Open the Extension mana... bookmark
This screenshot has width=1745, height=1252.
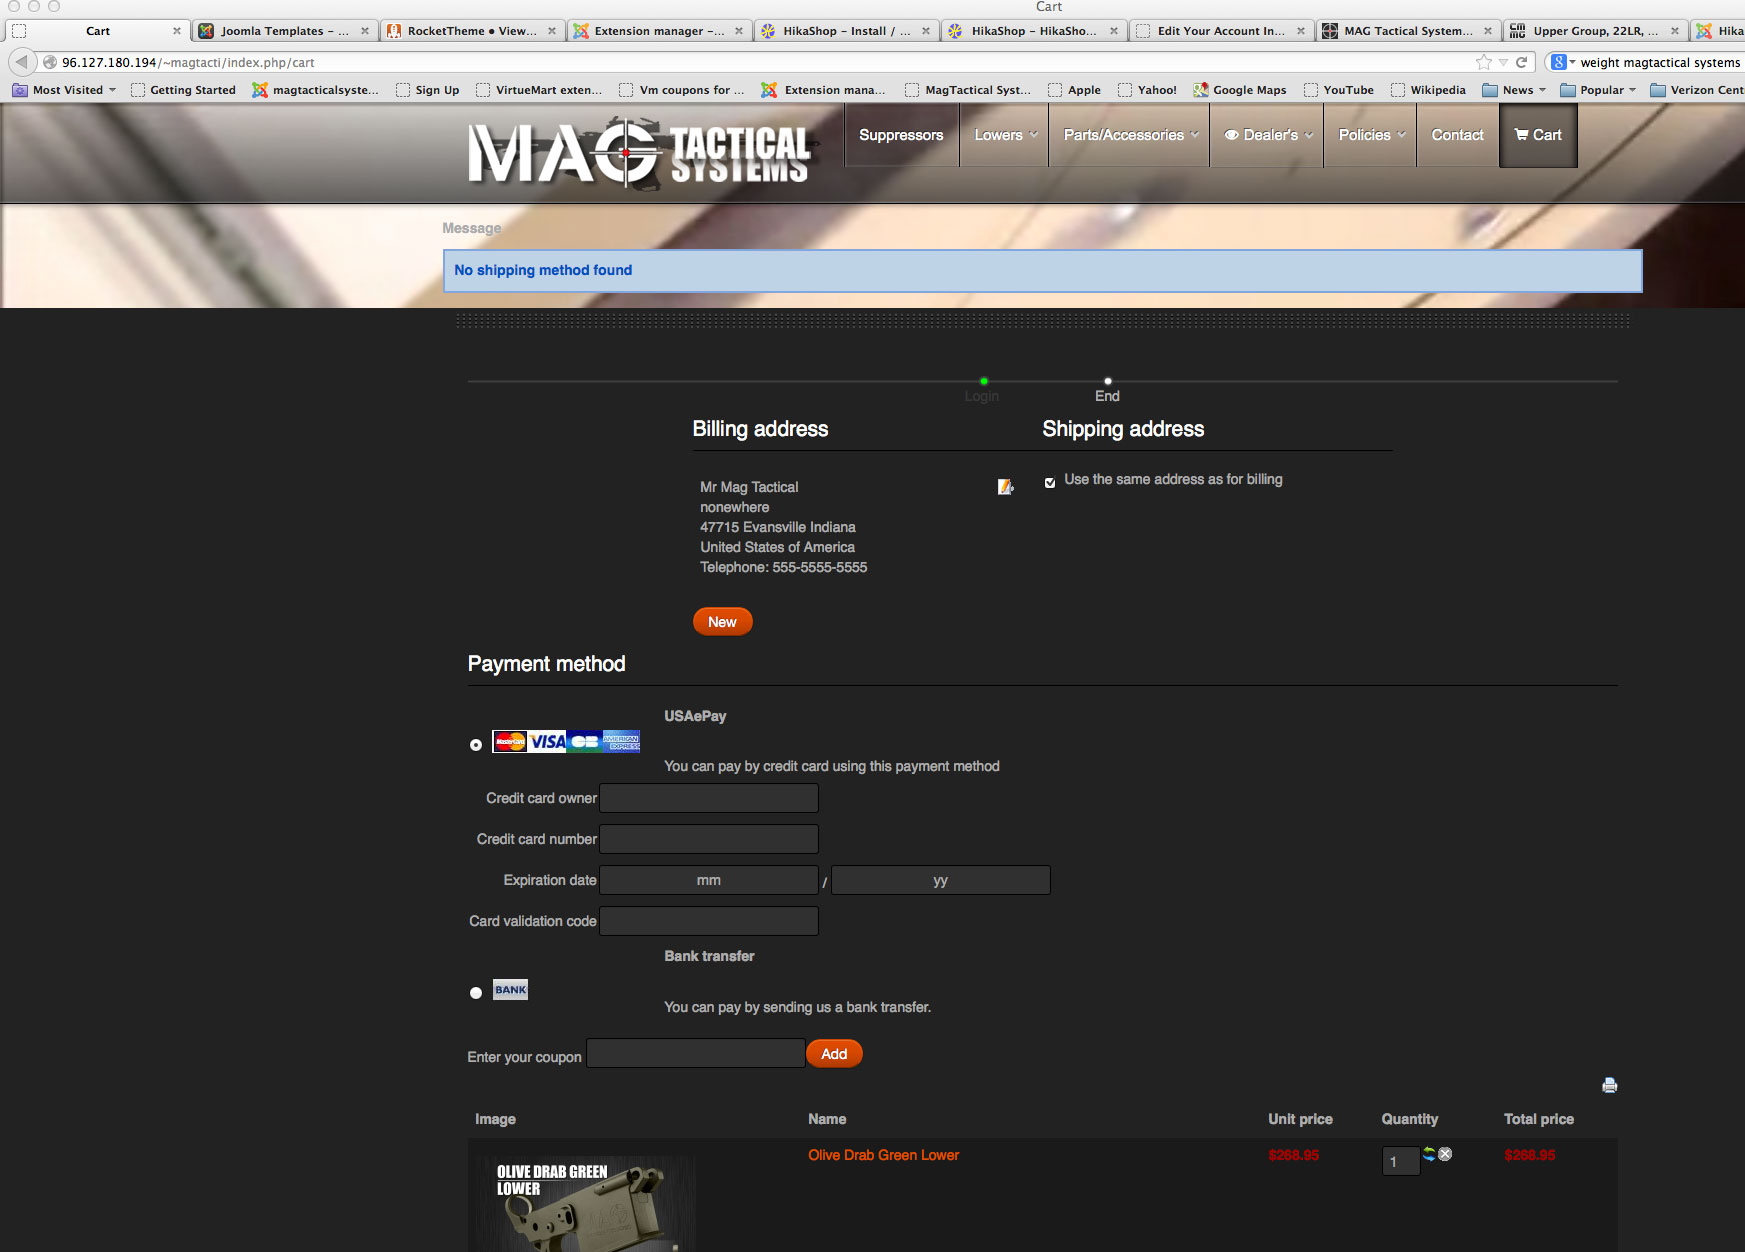(823, 90)
